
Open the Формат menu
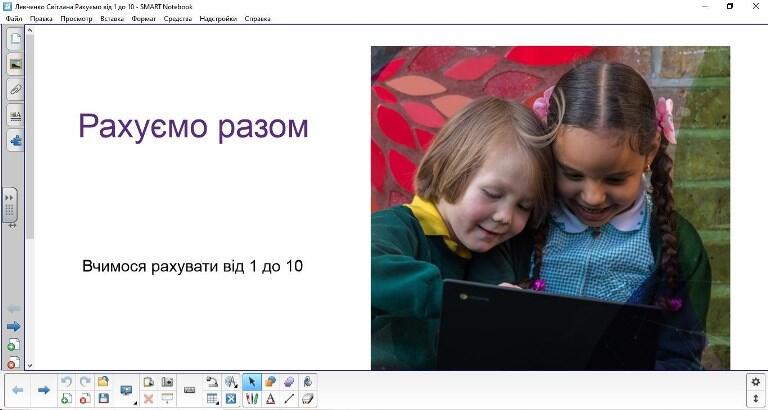tap(144, 19)
